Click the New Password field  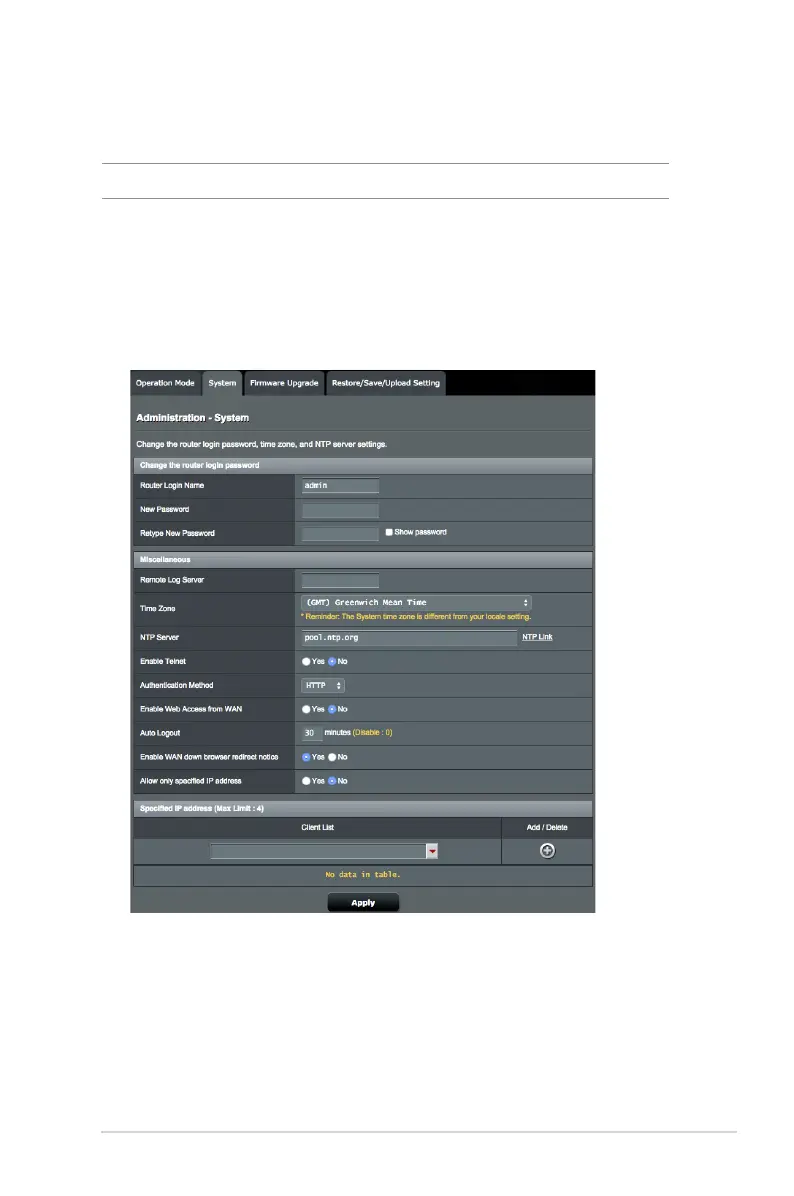[340, 510]
